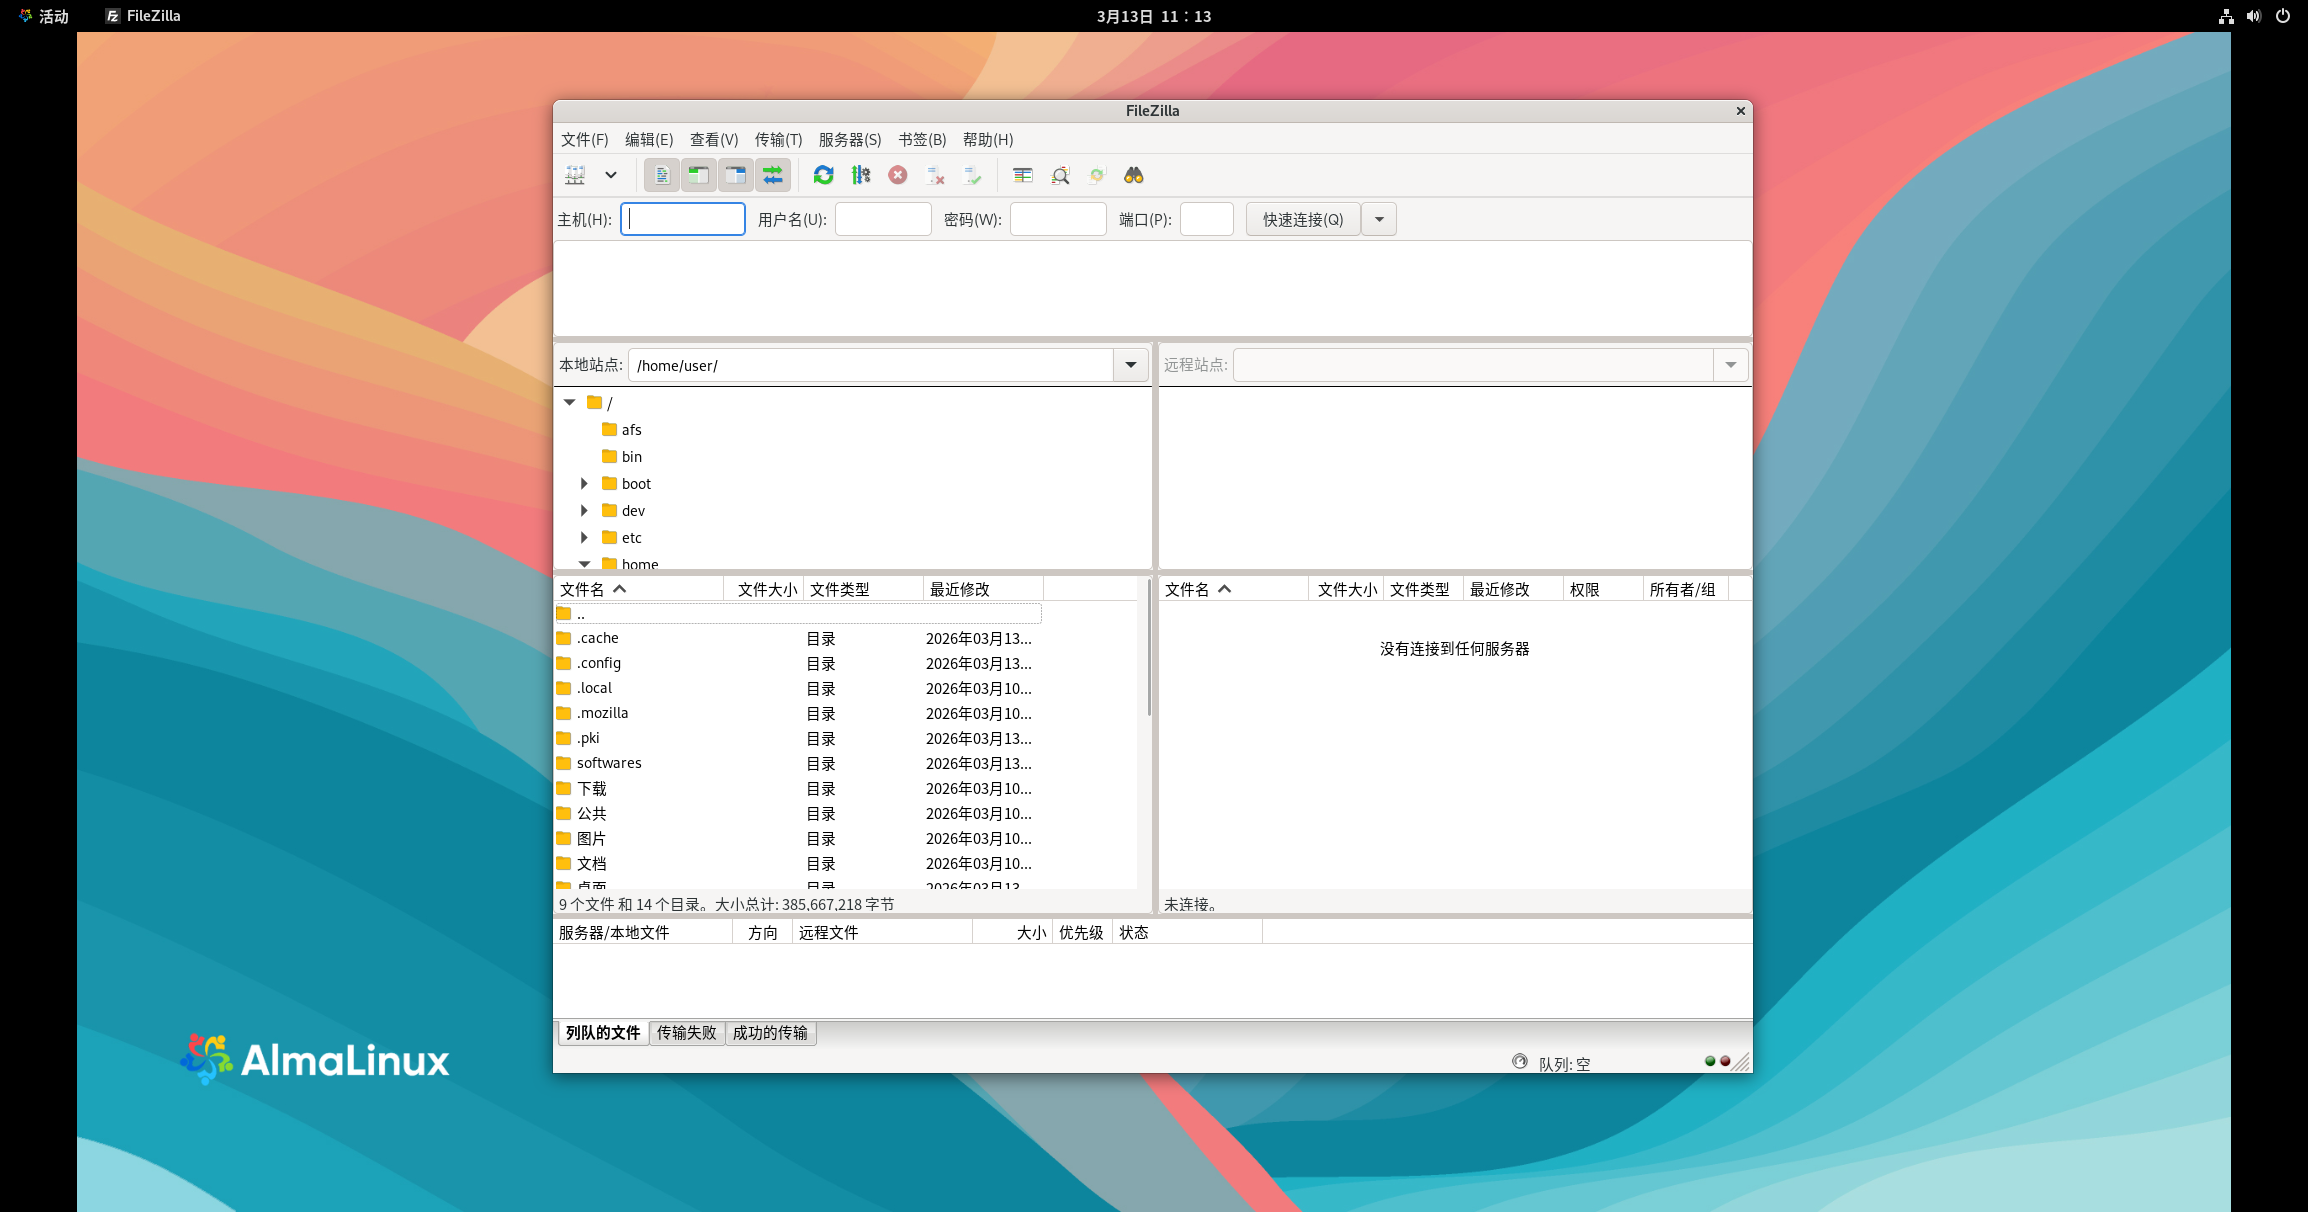This screenshot has width=2308, height=1212.
Task: Click the 用户名 input field
Action: pyautogui.click(x=882, y=219)
